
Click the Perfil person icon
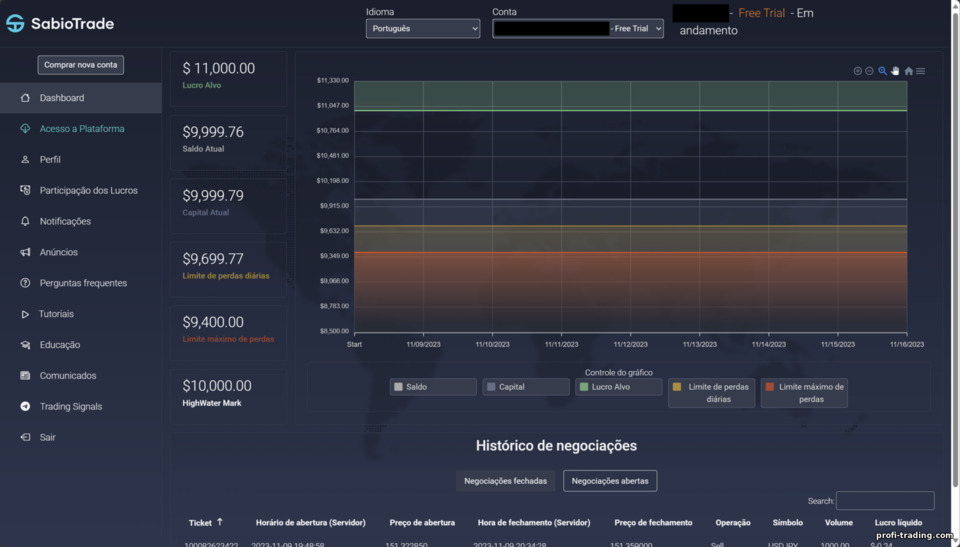tap(25, 159)
